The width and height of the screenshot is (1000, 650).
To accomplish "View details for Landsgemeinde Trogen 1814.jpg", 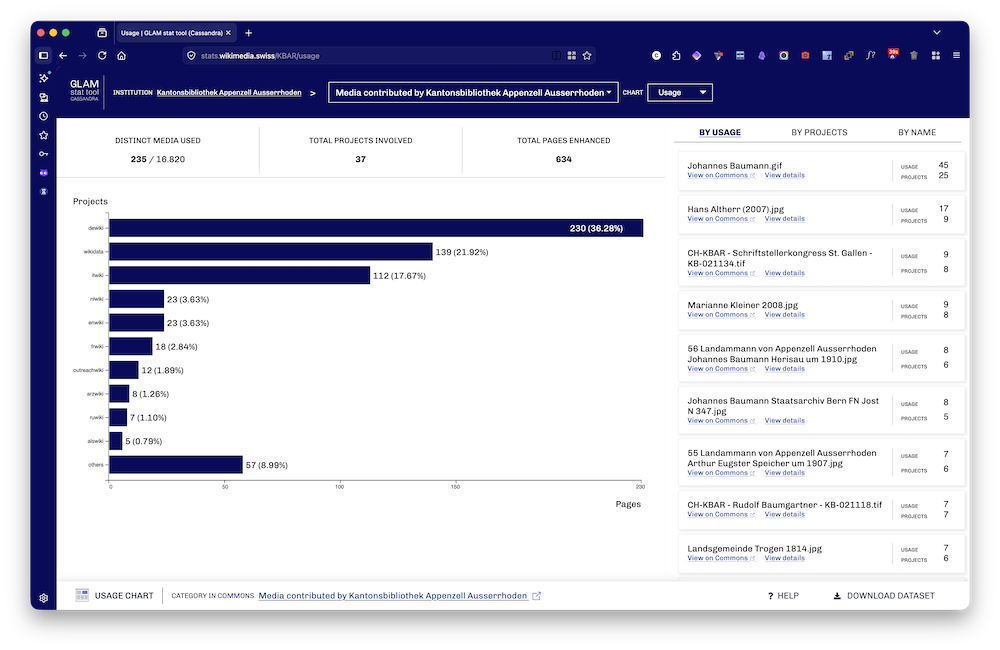I will (784, 558).
